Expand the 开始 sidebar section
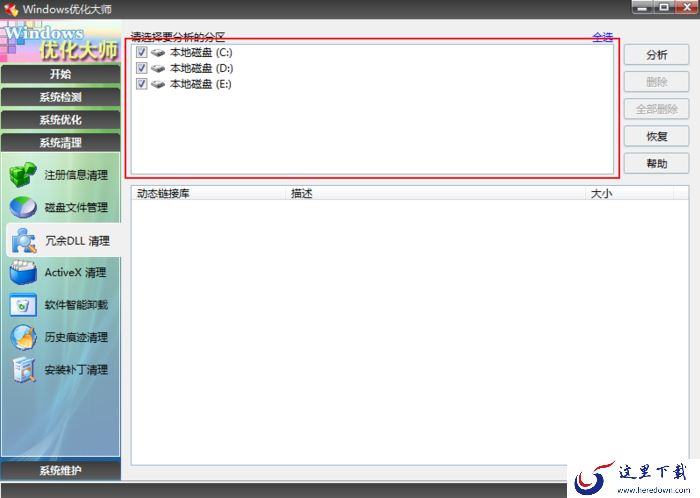This screenshot has height=498, width=700. point(61,74)
